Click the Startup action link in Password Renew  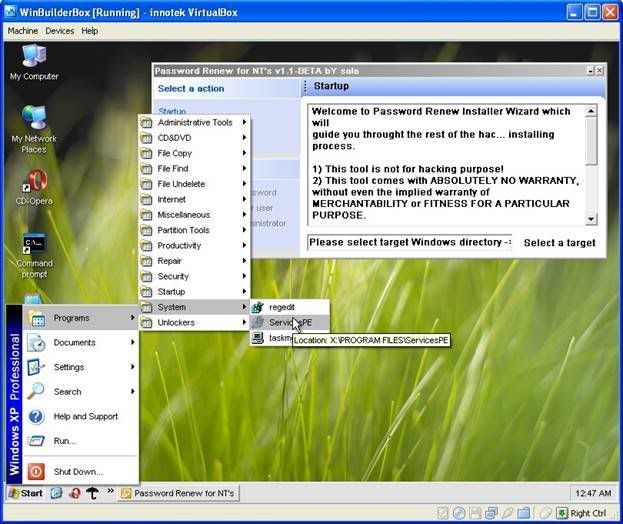[x=172, y=111]
